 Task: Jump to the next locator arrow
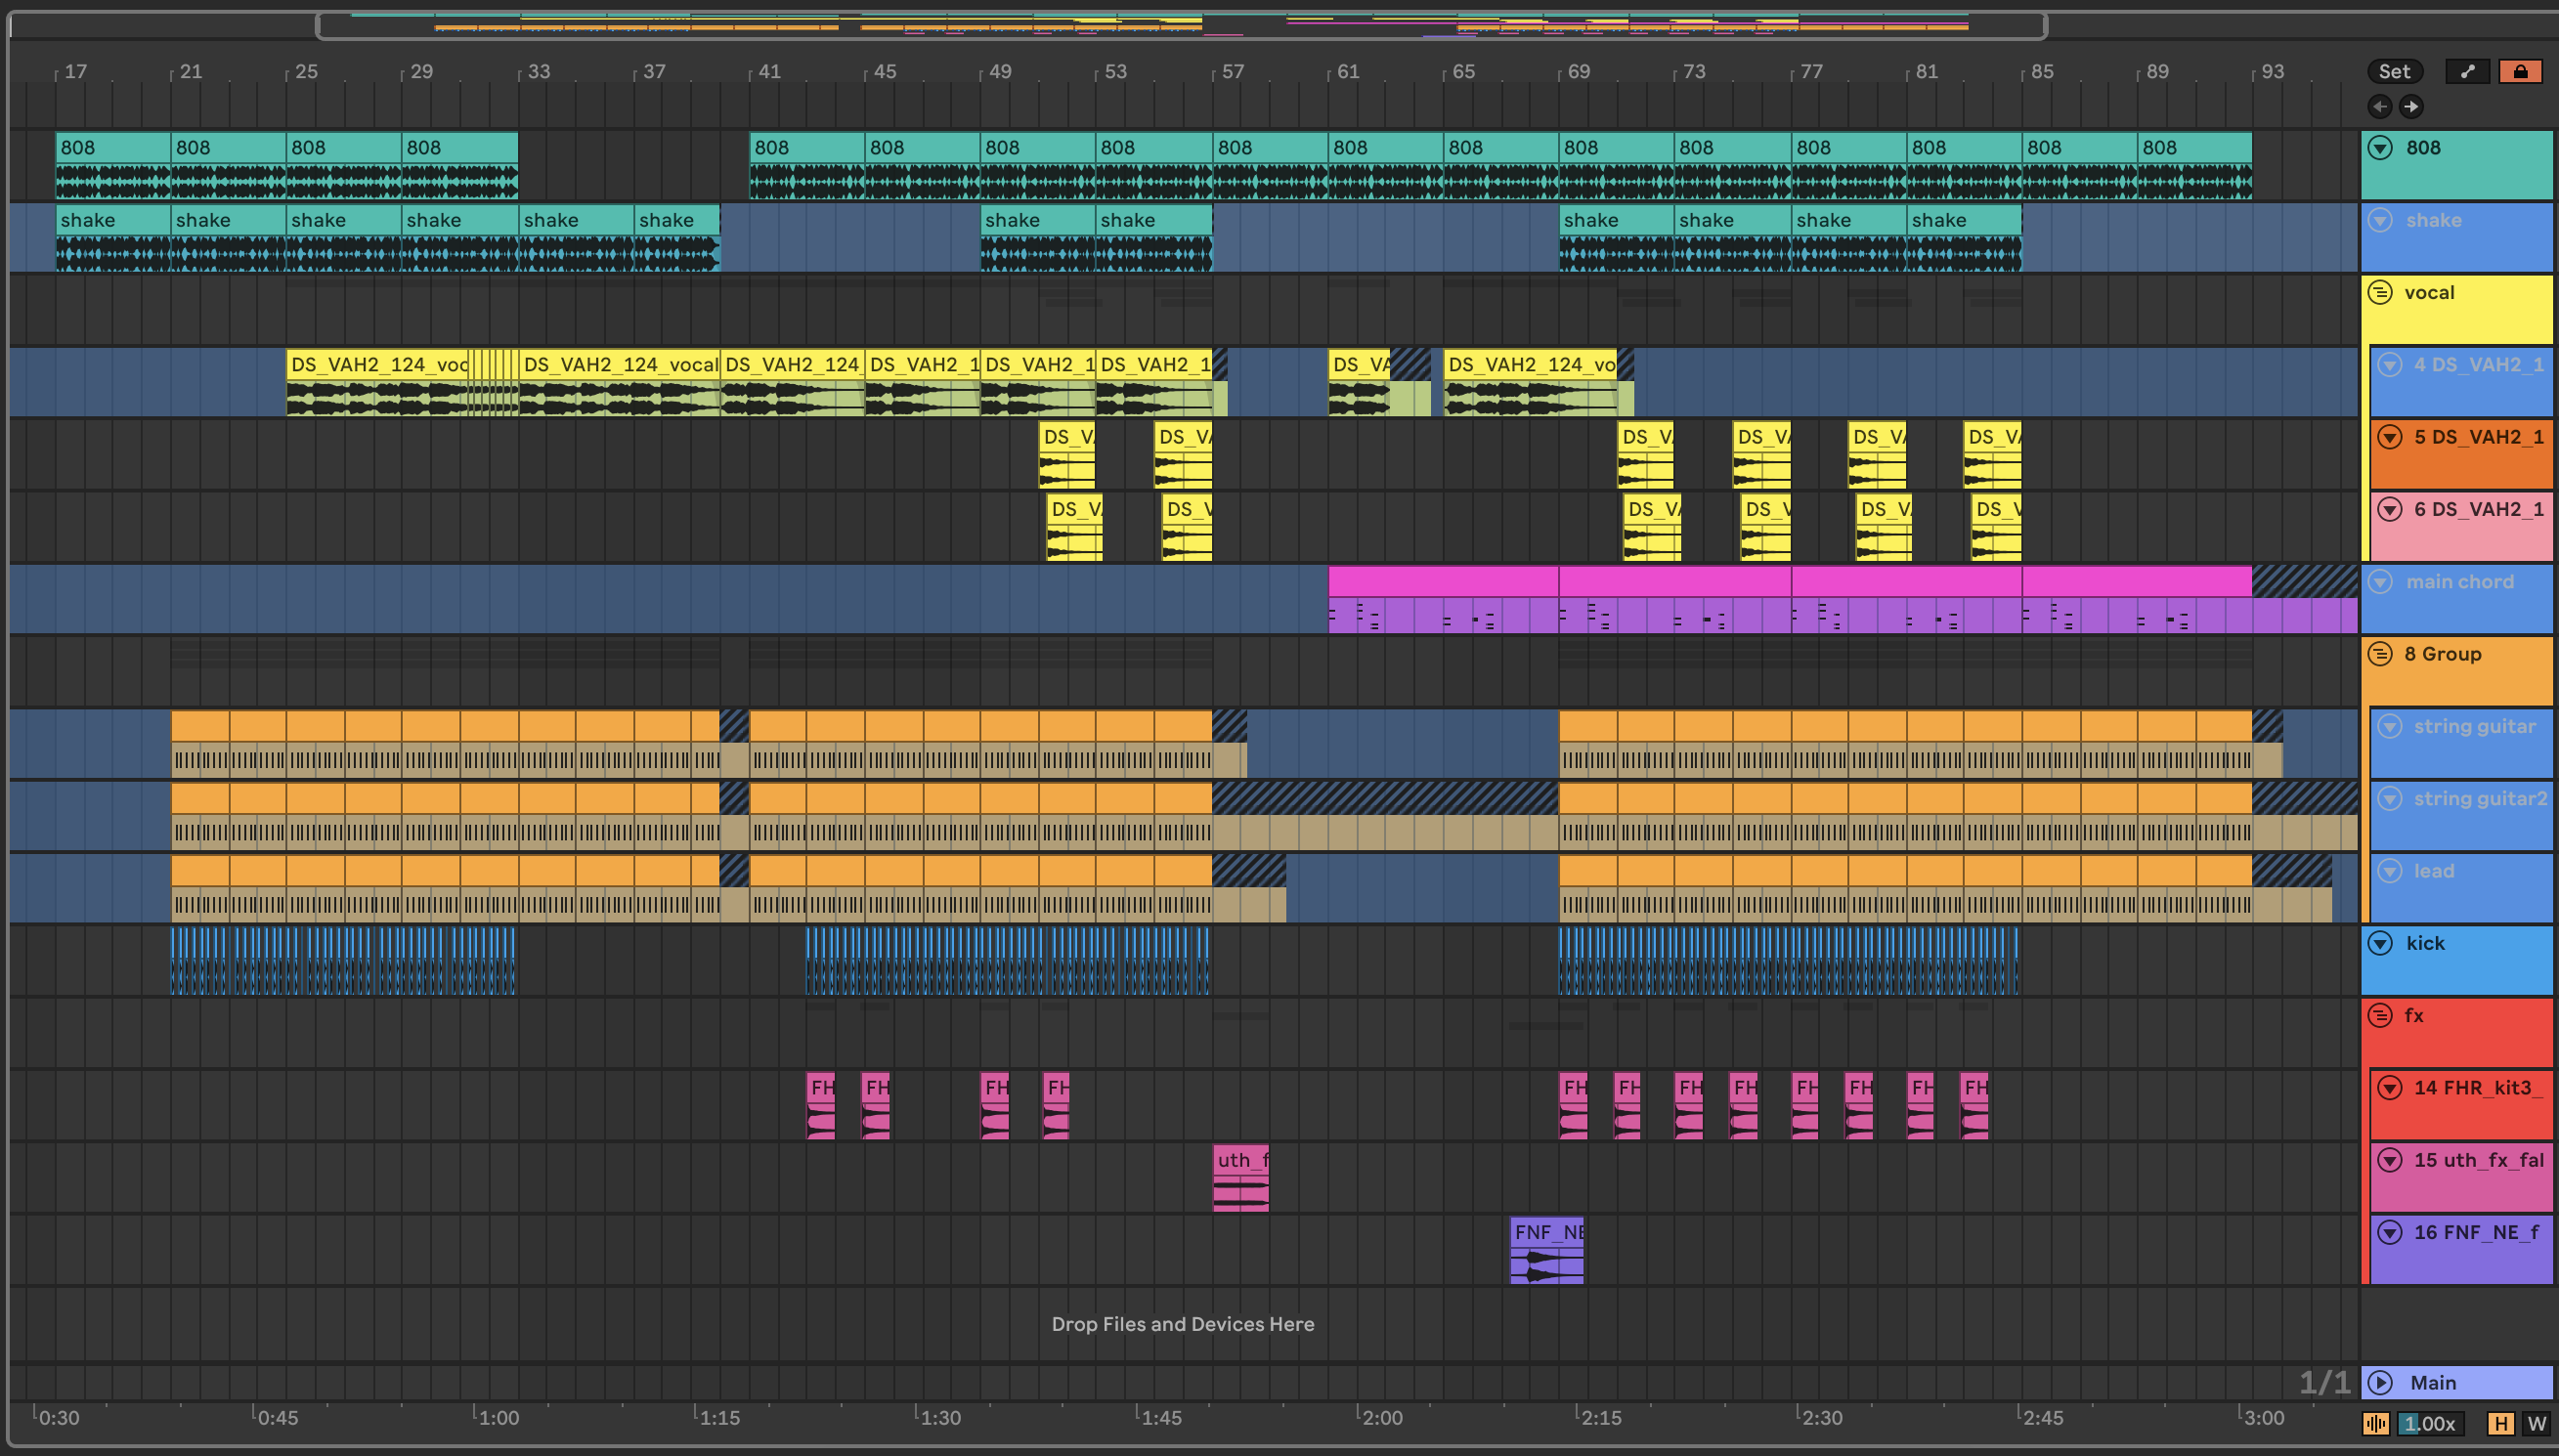click(2411, 106)
